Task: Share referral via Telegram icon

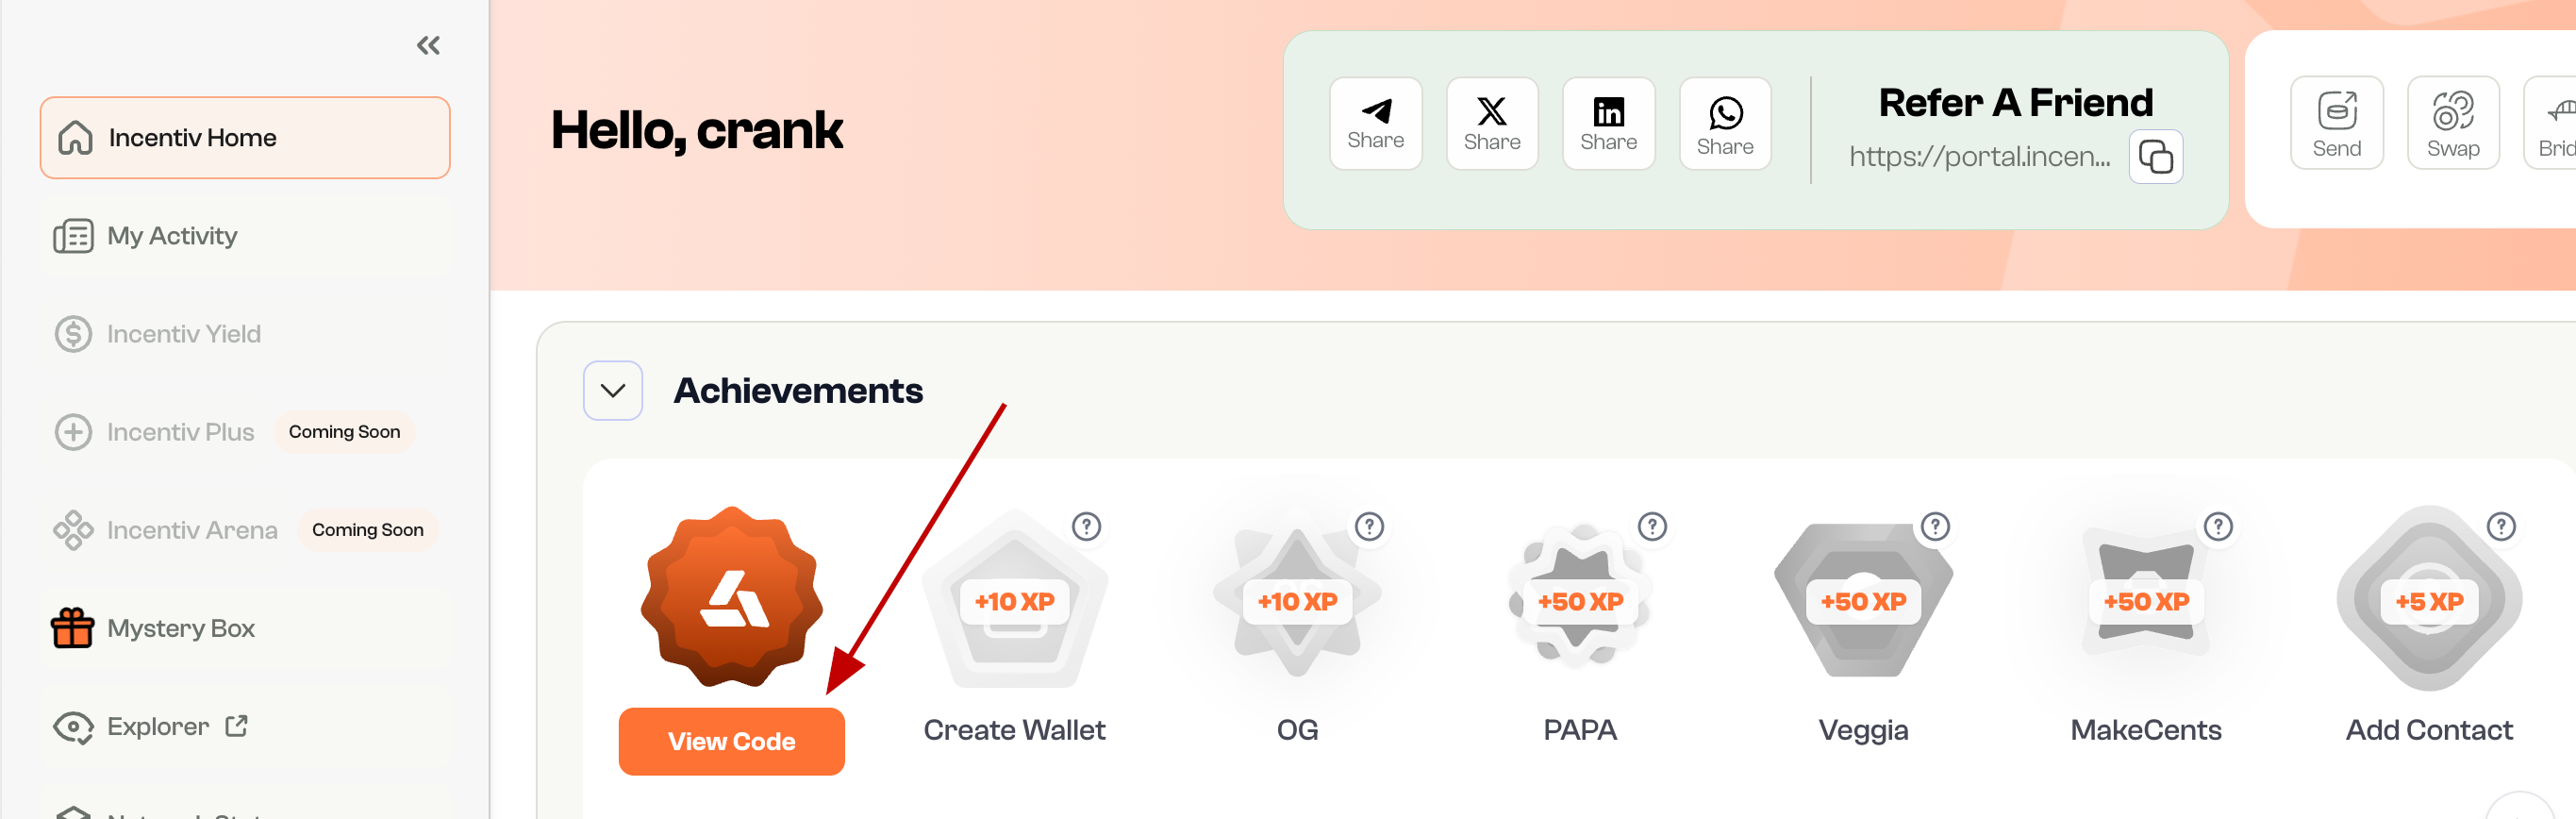Action: coord(1375,123)
